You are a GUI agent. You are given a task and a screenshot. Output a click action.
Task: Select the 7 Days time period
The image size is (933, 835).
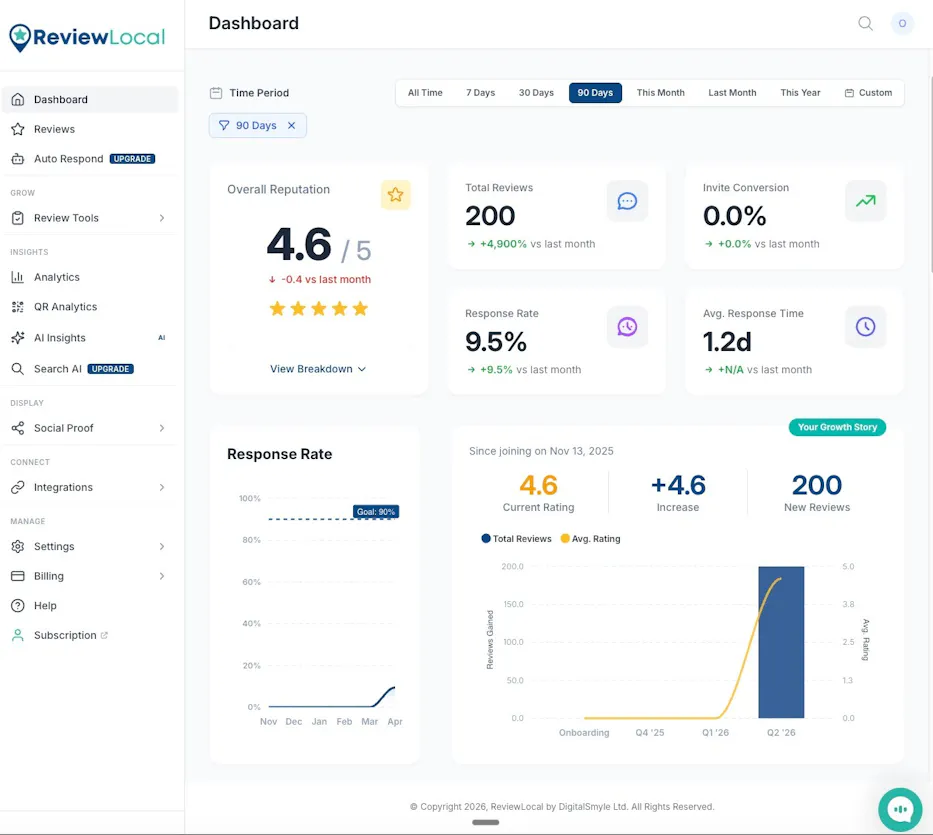[x=480, y=93]
